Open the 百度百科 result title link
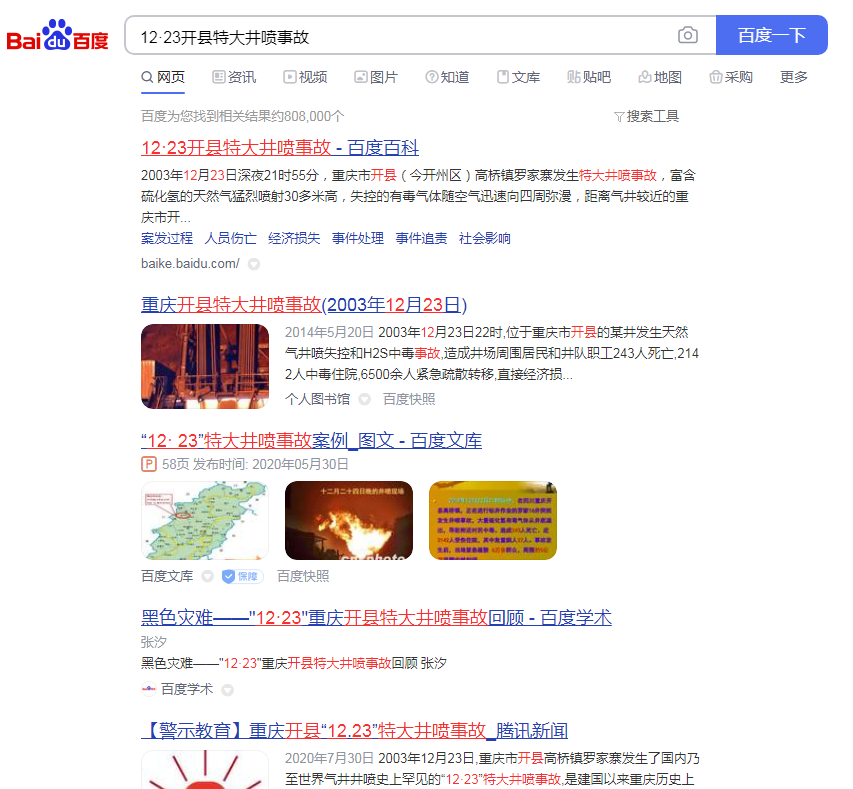Viewport: 853px width, 789px height. pos(280,148)
